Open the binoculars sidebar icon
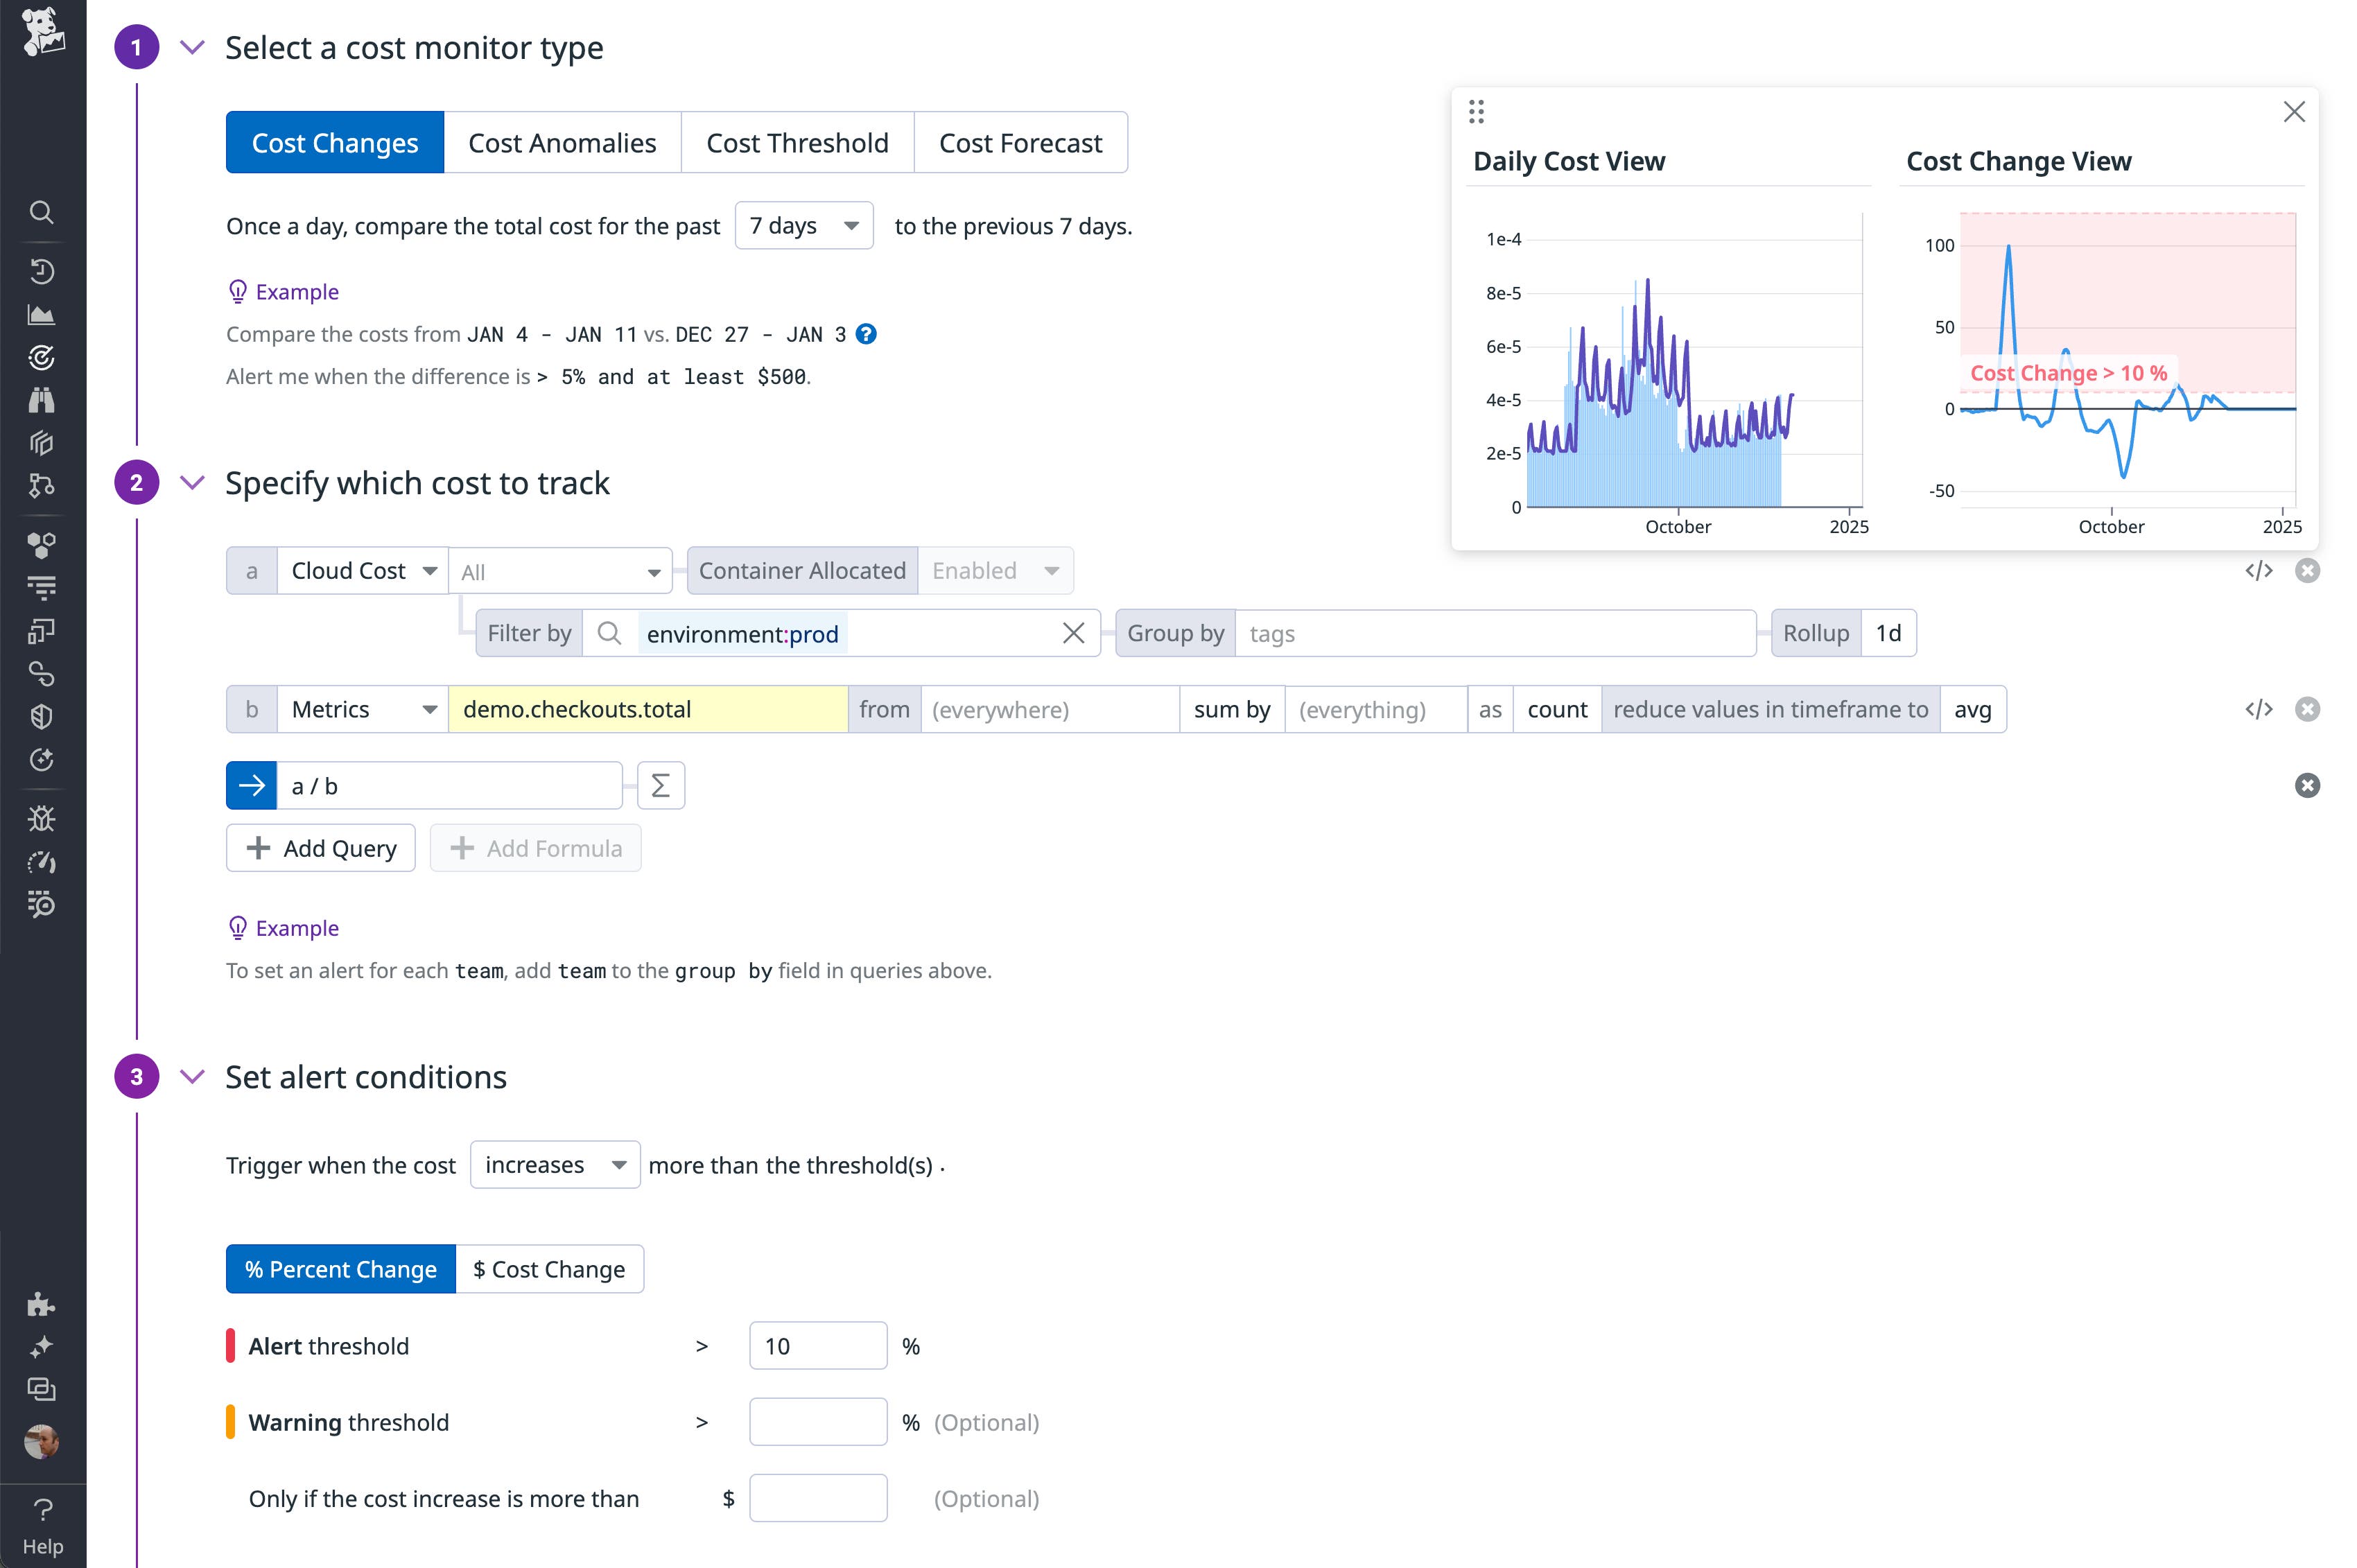Image resolution: width=2357 pixels, height=1568 pixels. [41, 400]
